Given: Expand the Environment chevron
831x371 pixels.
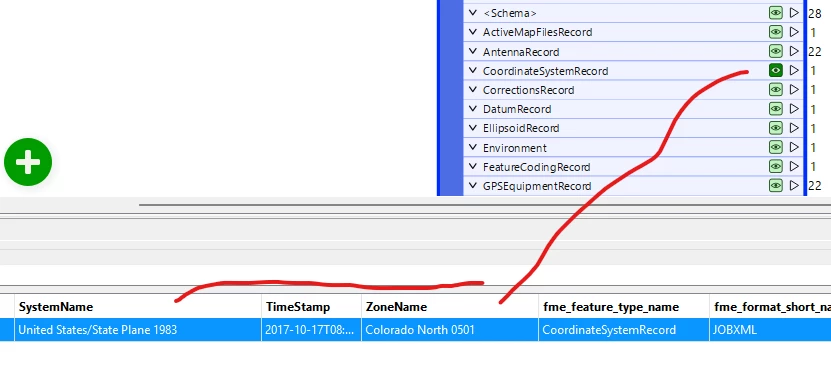Looking at the screenshot, I should (473, 147).
